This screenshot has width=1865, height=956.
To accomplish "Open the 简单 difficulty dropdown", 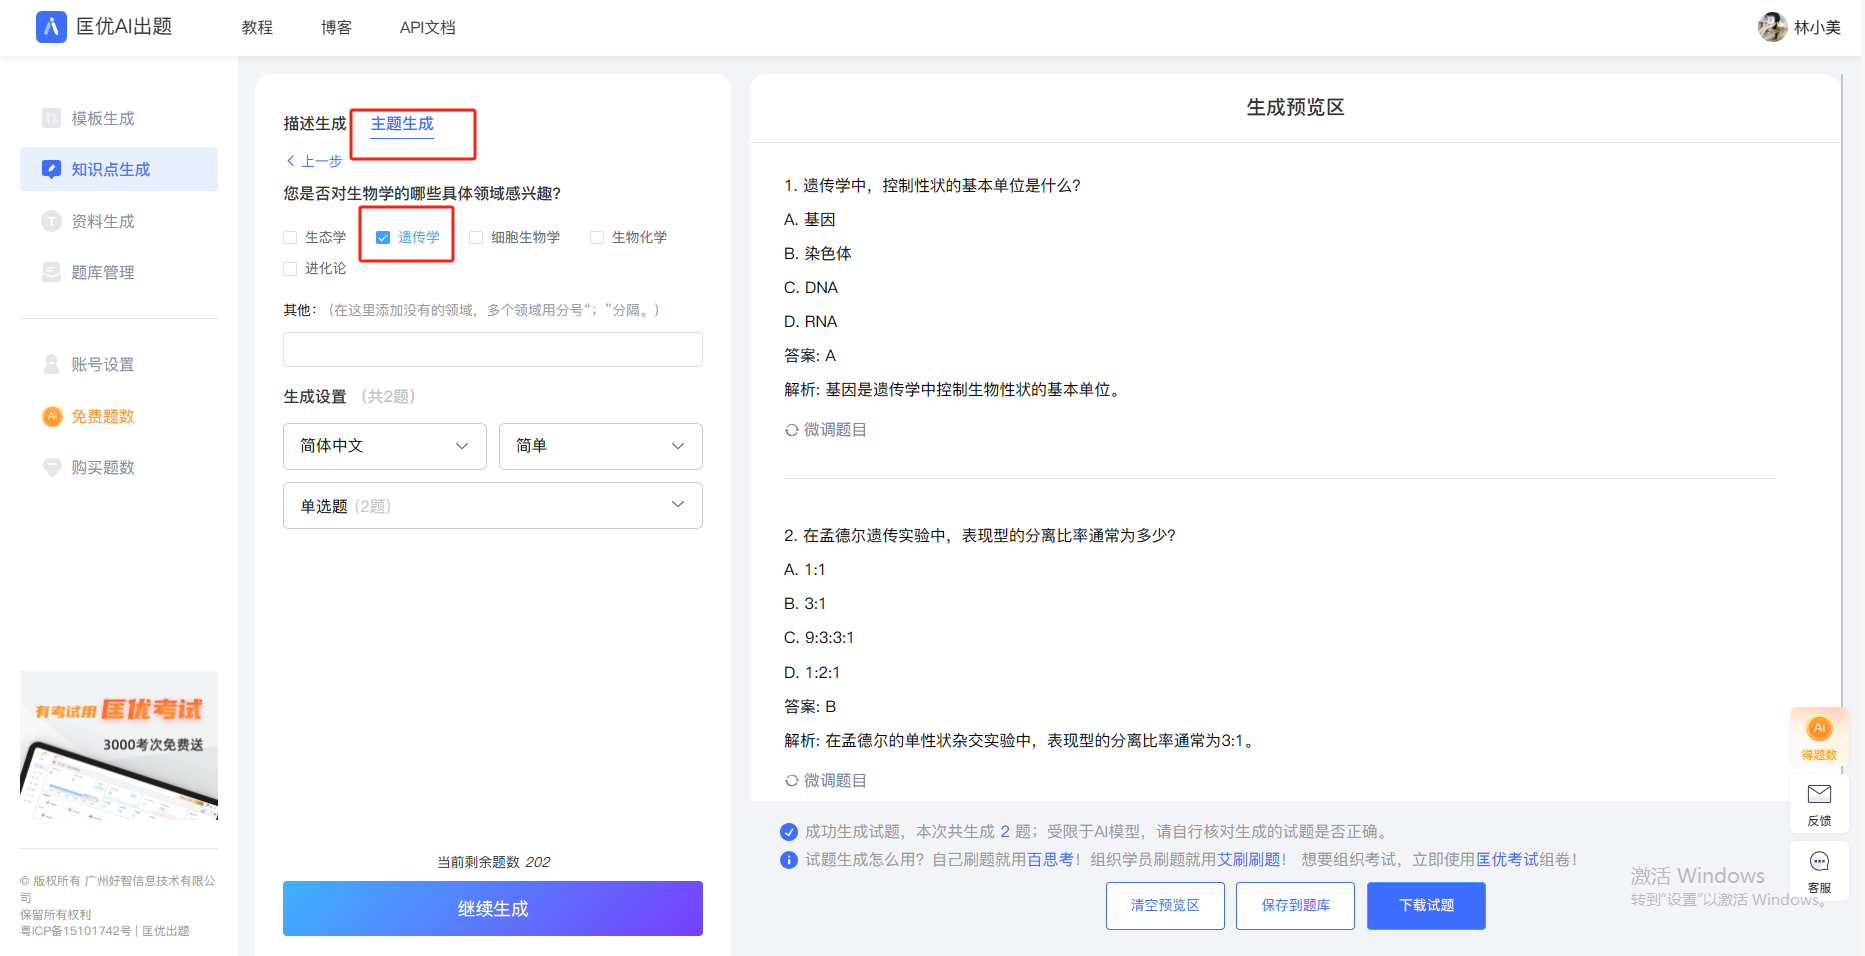I will point(601,446).
